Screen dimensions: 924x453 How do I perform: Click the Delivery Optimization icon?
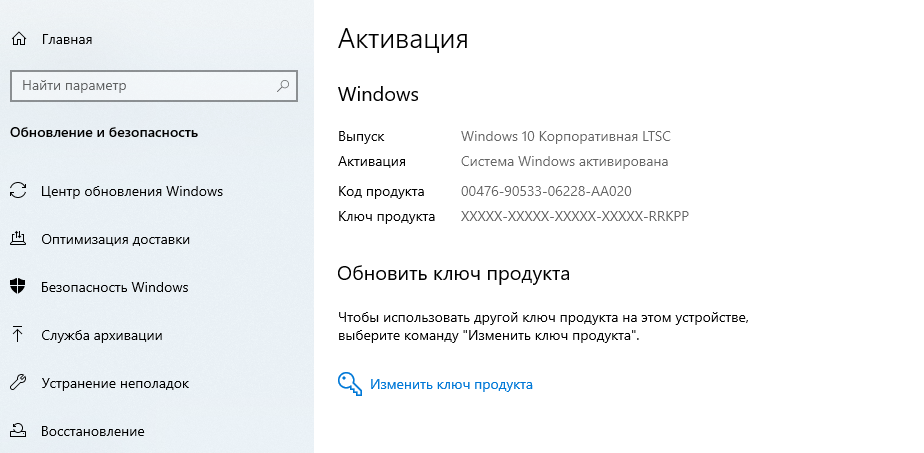pos(19,239)
